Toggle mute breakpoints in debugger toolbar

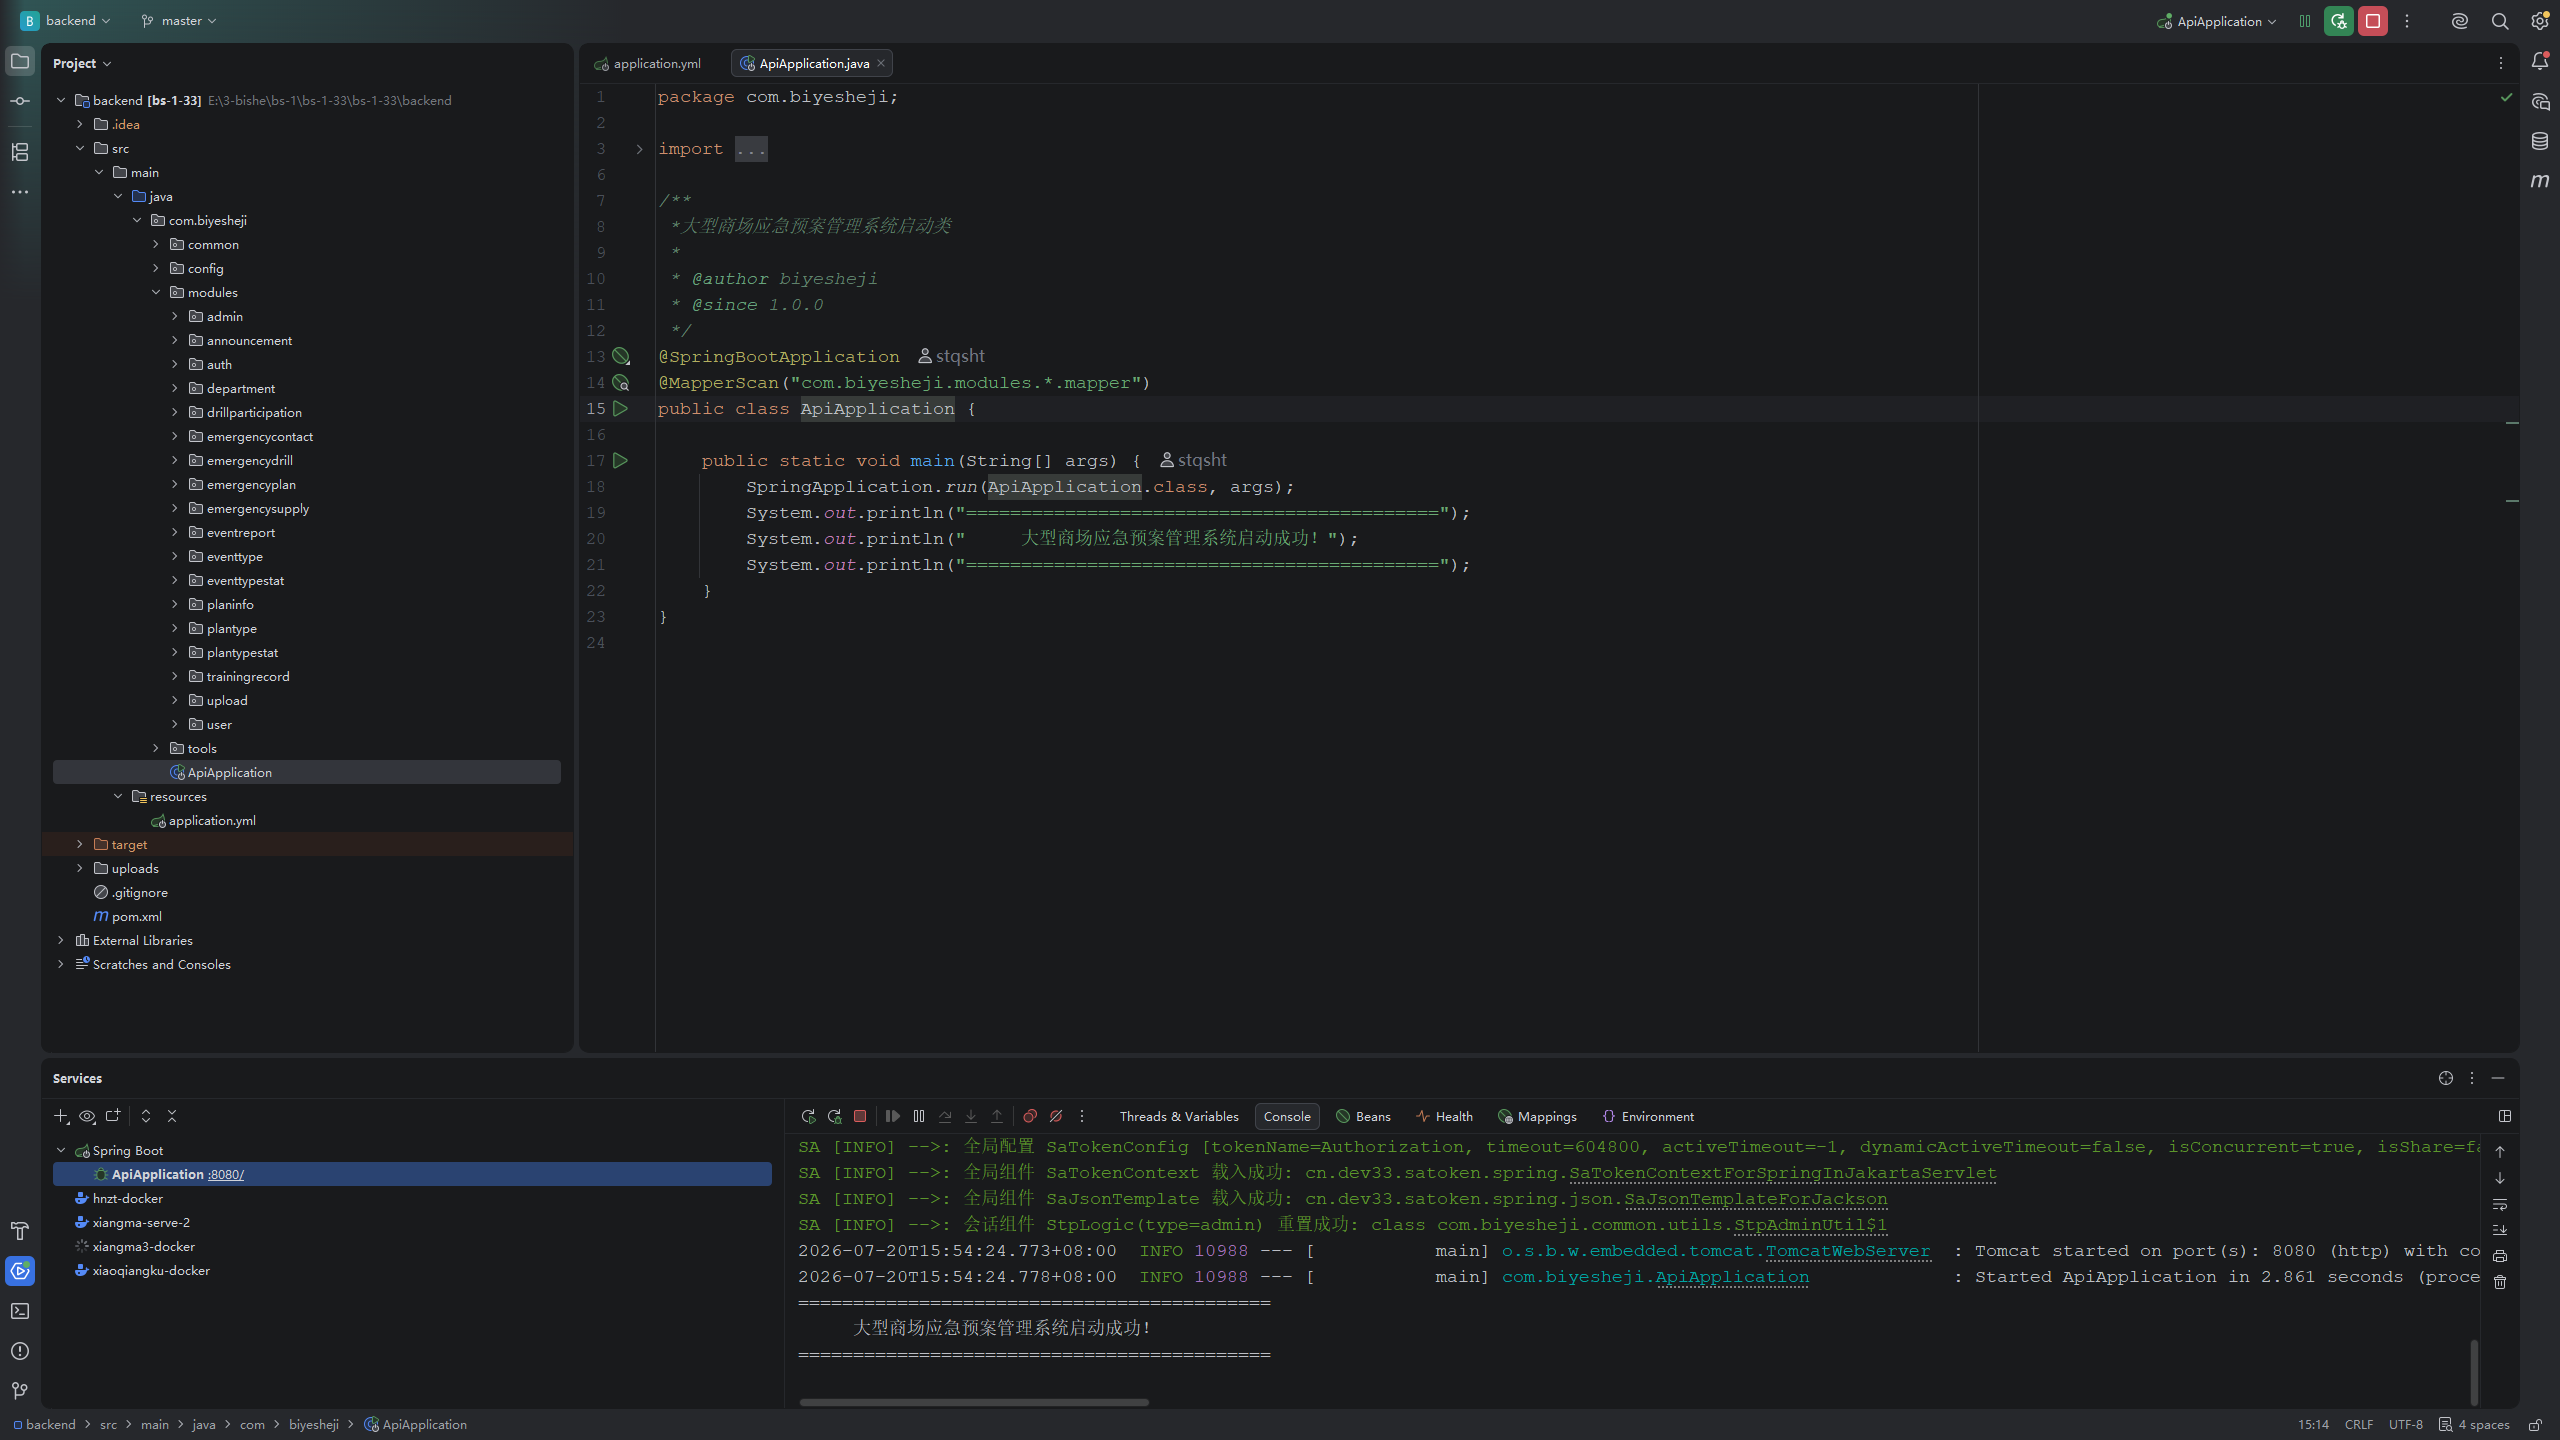click(x=1056, y=1116)
